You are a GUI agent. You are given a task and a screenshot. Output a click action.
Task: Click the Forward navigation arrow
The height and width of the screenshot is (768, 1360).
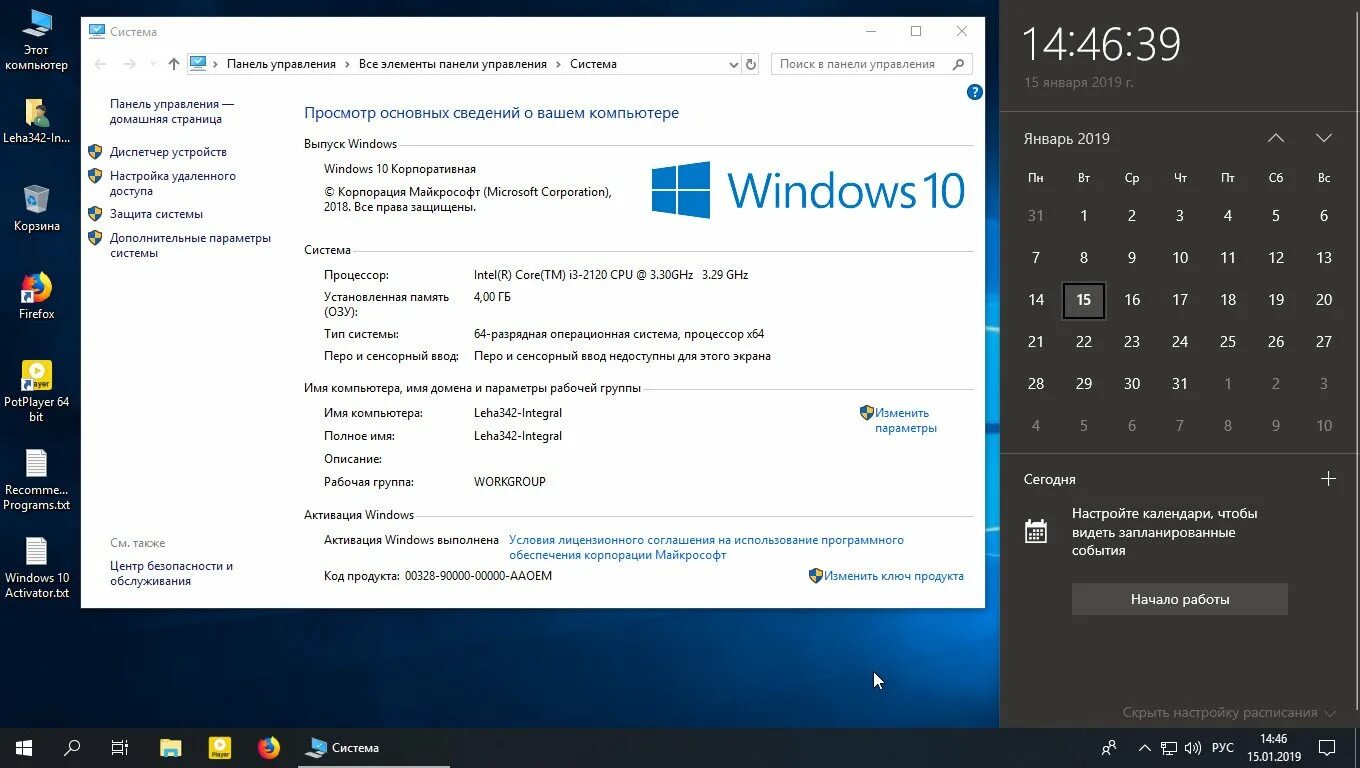129,64
